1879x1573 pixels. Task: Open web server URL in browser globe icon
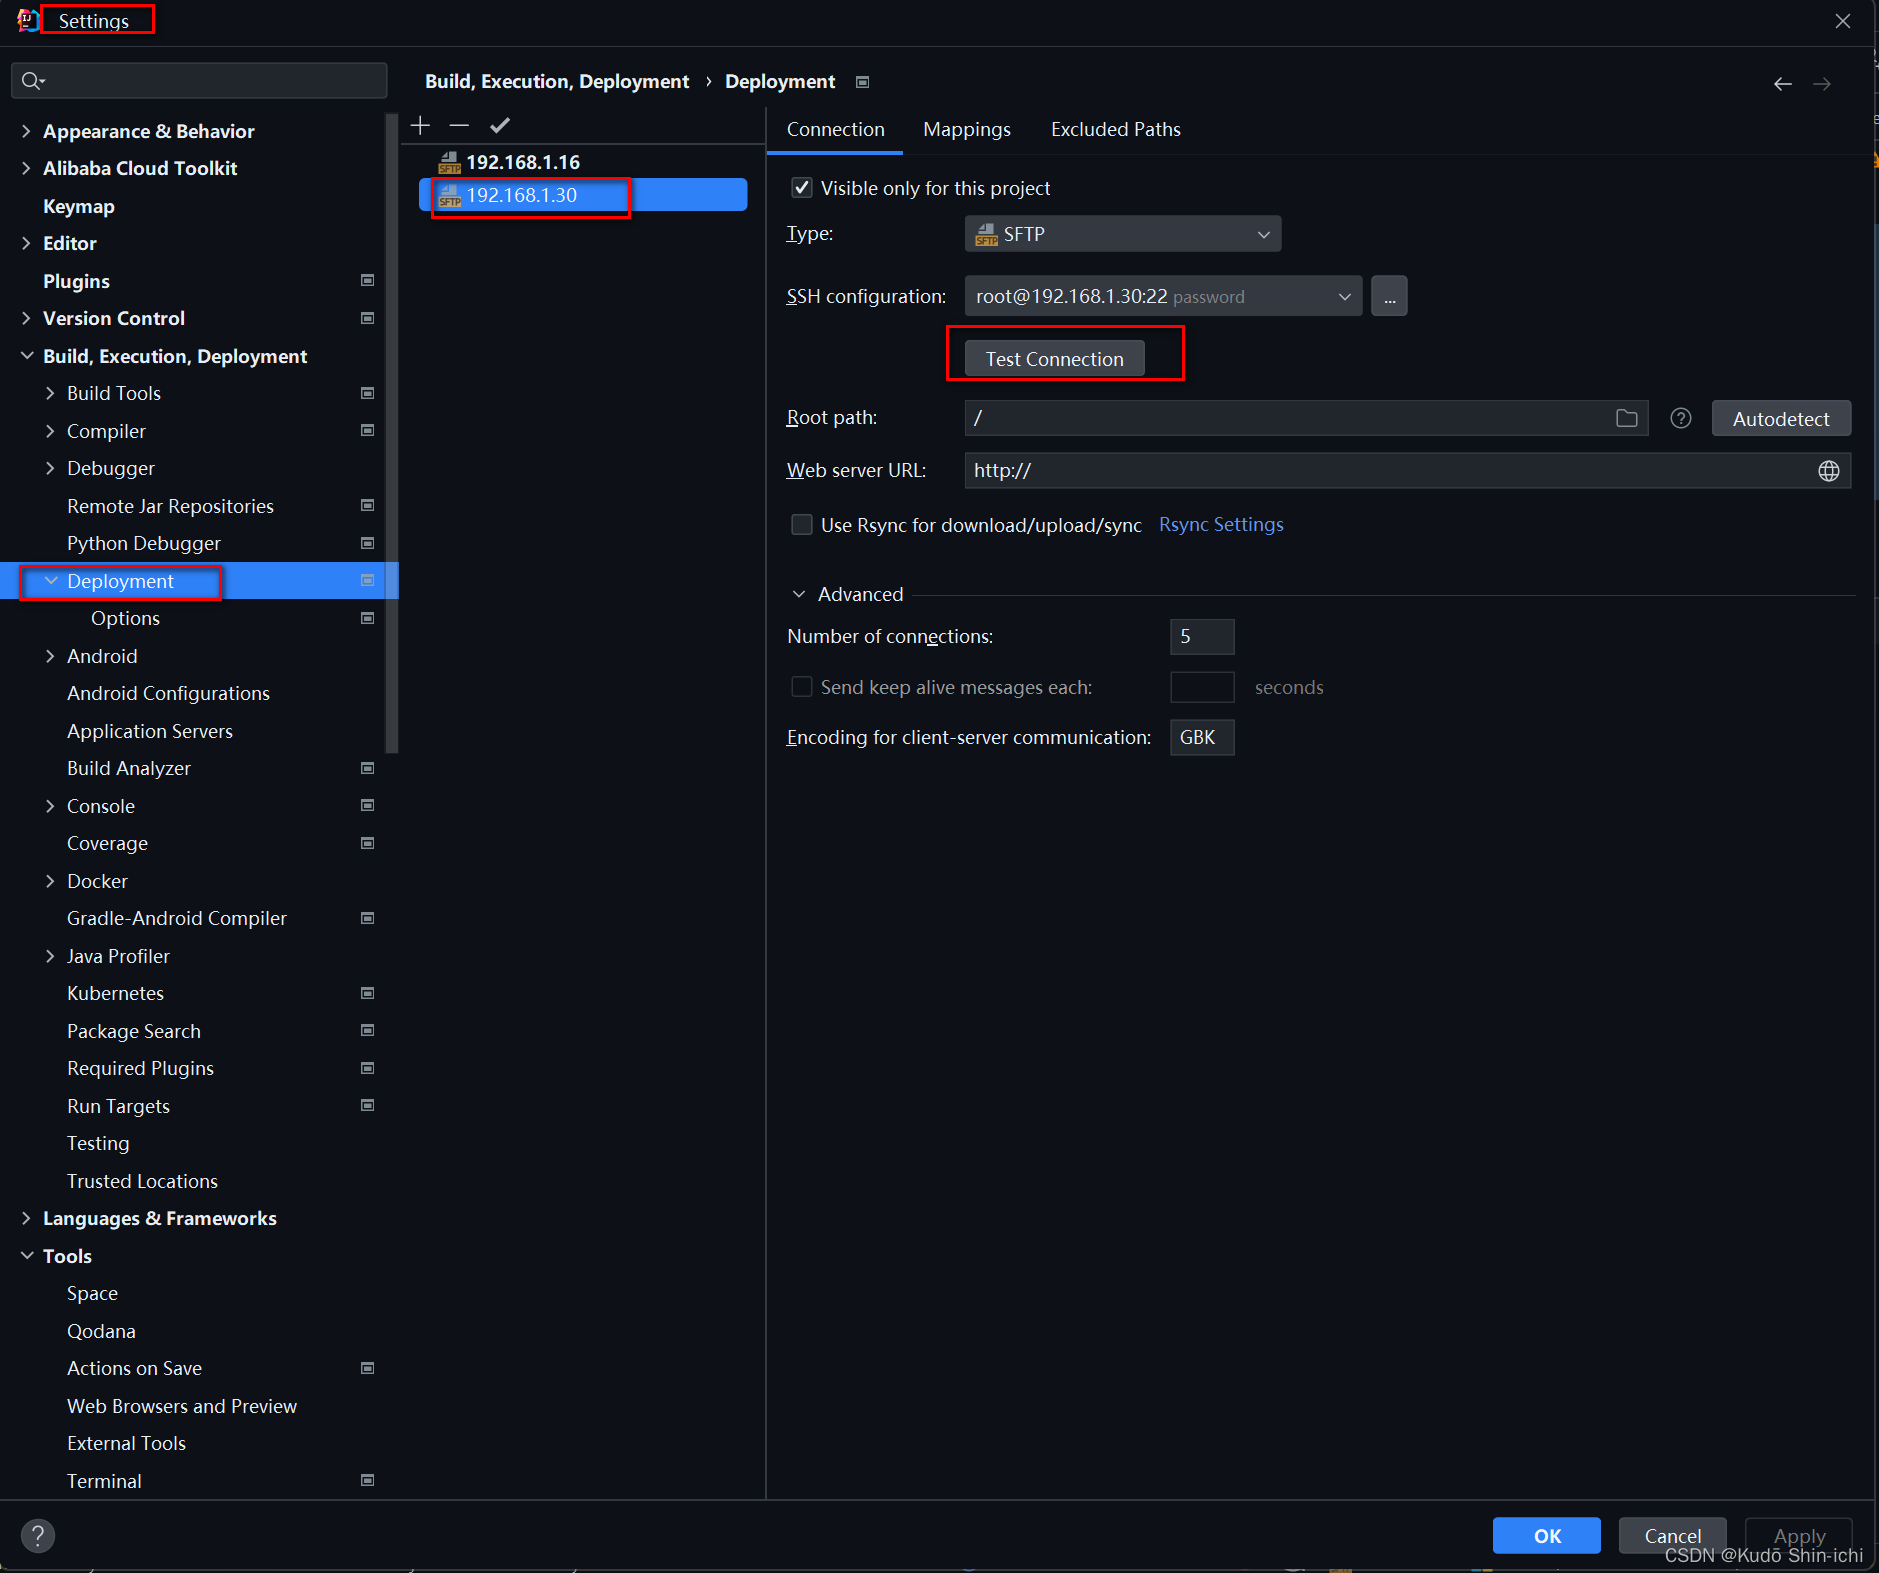pos(1829,471)
